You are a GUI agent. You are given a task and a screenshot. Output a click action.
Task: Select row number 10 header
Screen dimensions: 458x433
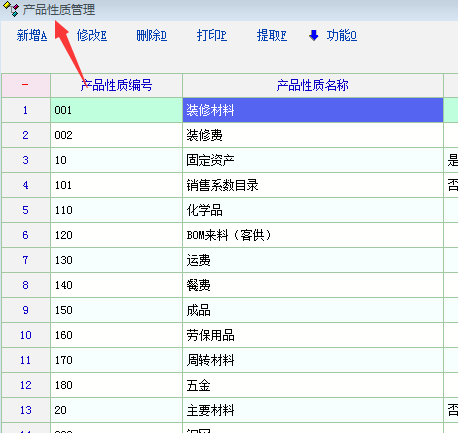(26, 335)
